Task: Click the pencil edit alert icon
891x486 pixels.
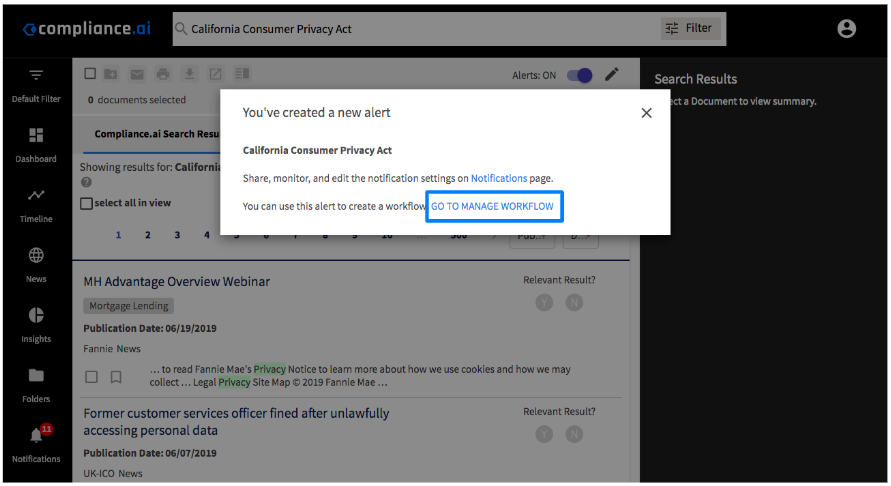Action: tap(611, 74)
